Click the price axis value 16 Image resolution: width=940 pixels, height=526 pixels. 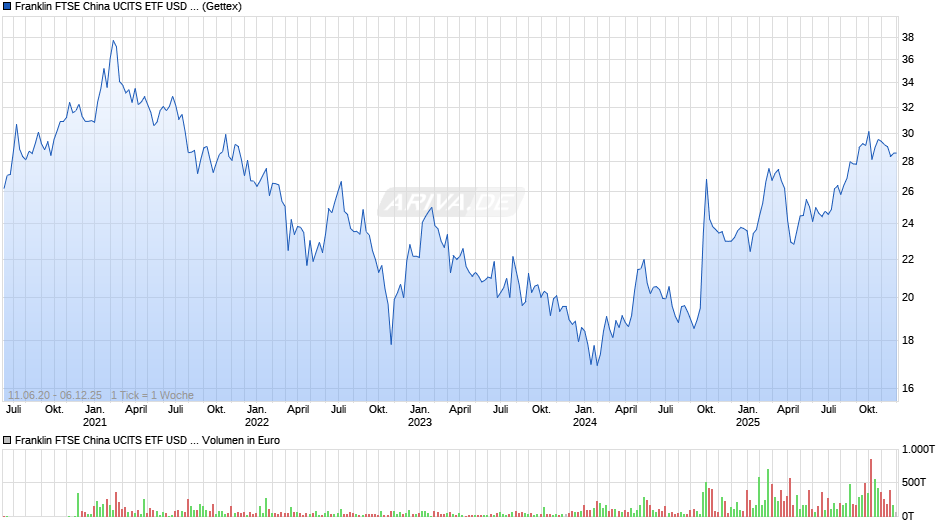(x=908, y=389)
